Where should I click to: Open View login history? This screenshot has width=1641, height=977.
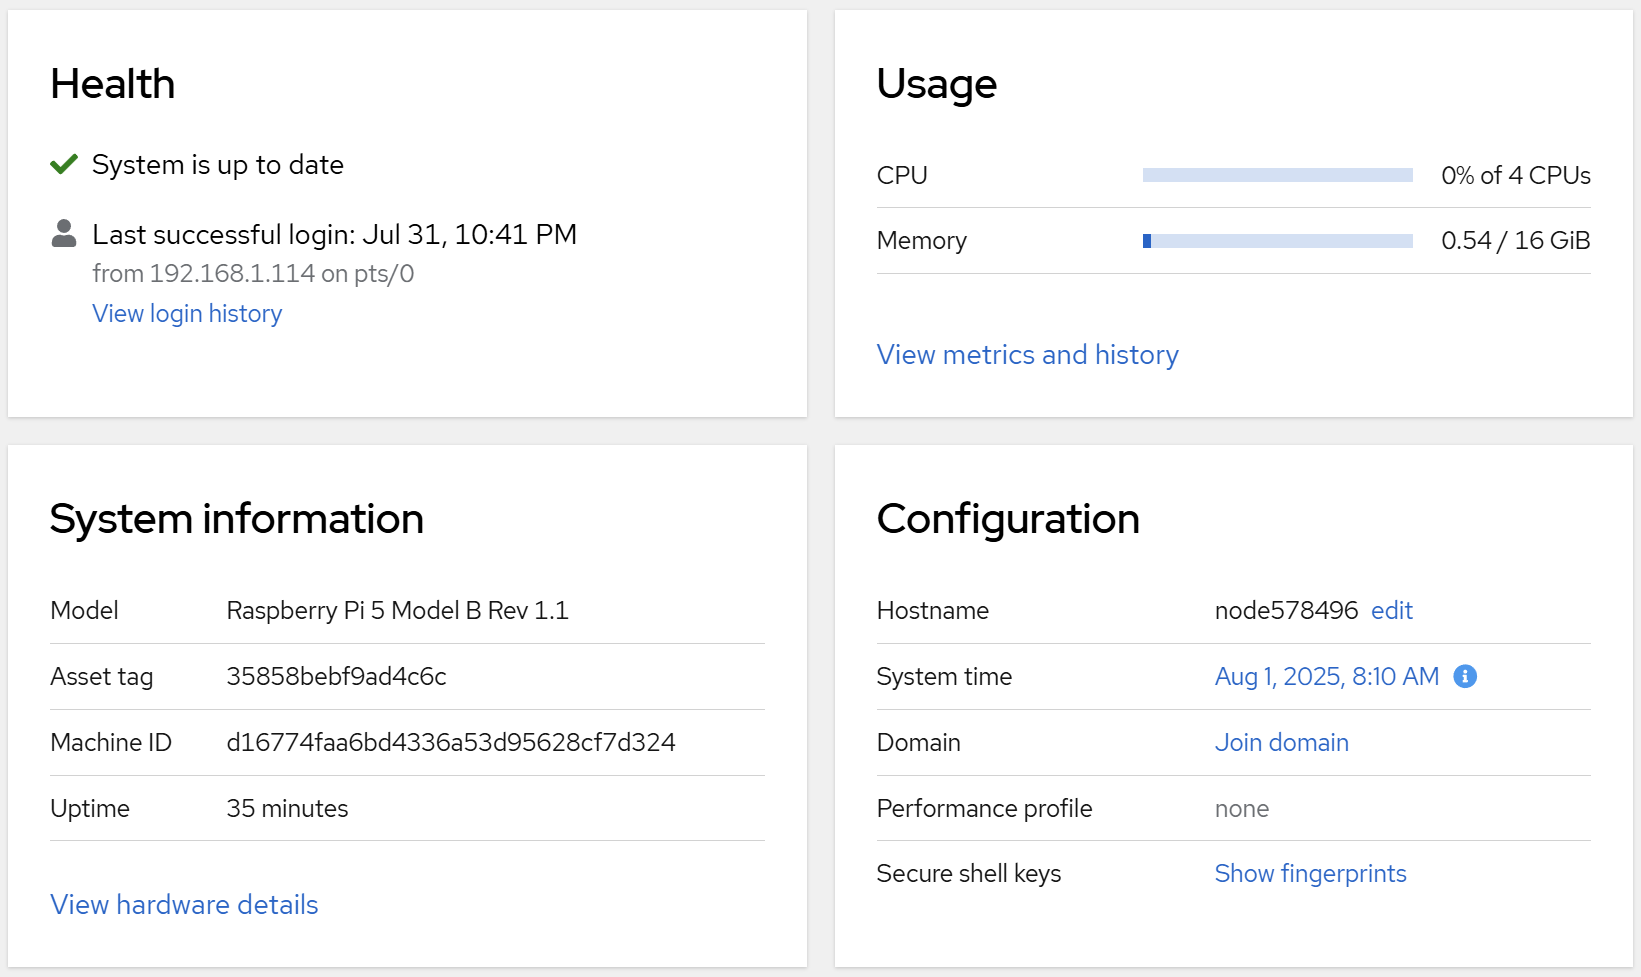[187, 314]
